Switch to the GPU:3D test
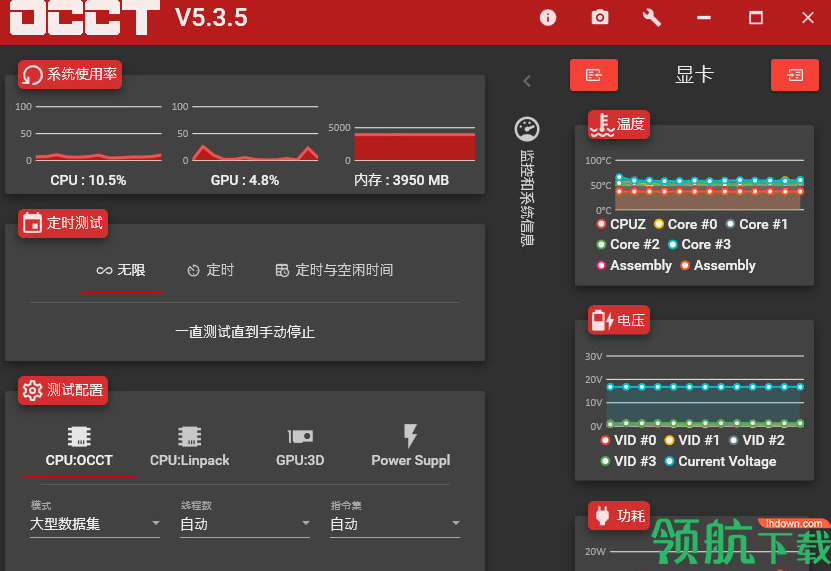Image resolution: width=831 pixels, height=571 pixels. tap(300, 447)
